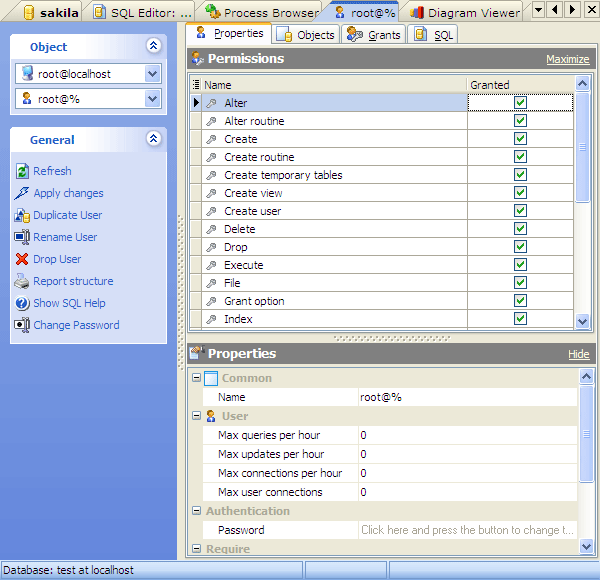Click the Process Browser tab icon
The width and height of the screenshot is (600, 580).
tap(213, 11)
